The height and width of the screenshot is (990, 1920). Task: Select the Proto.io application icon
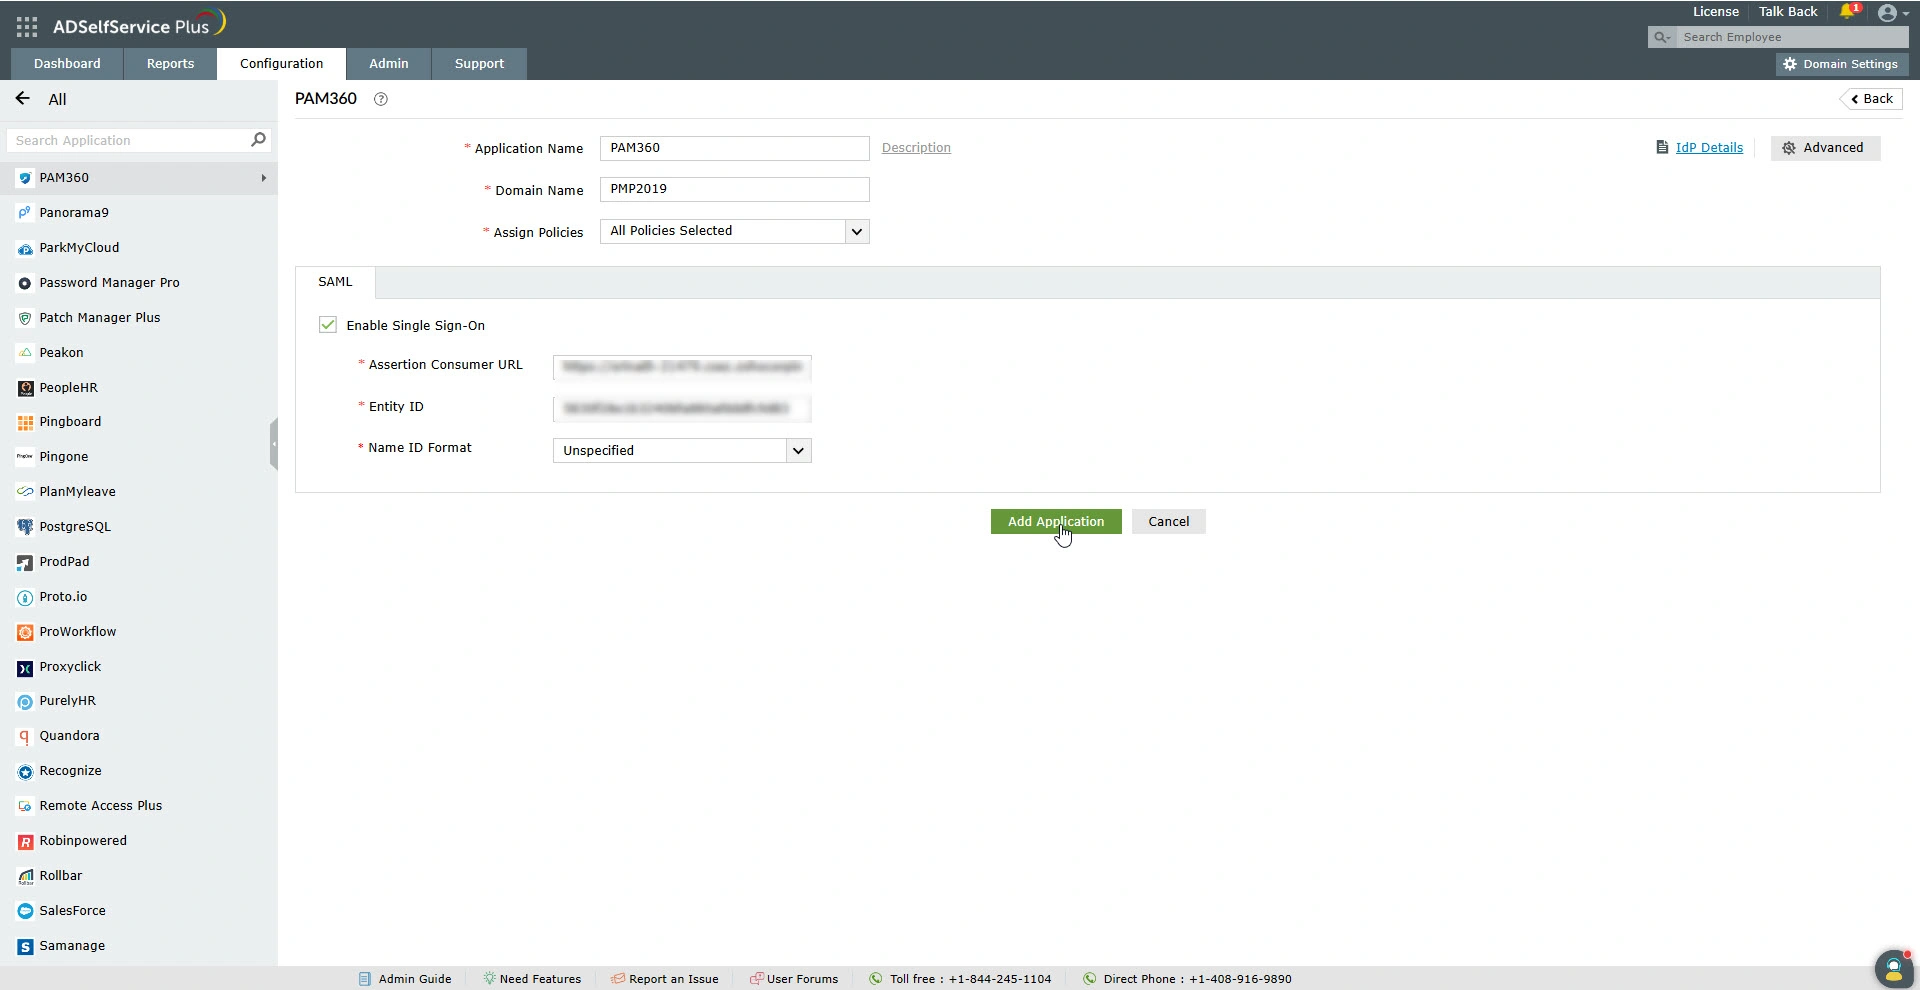pos(25,597)
